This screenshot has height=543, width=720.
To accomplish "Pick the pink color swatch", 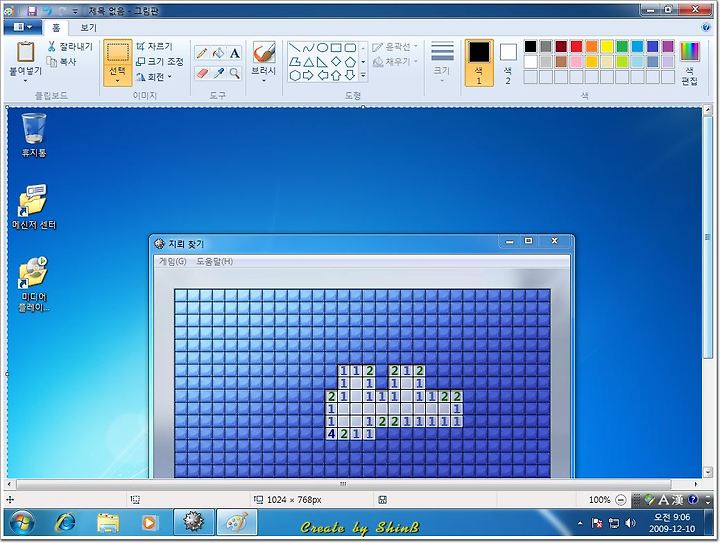I will click(576, 62).
